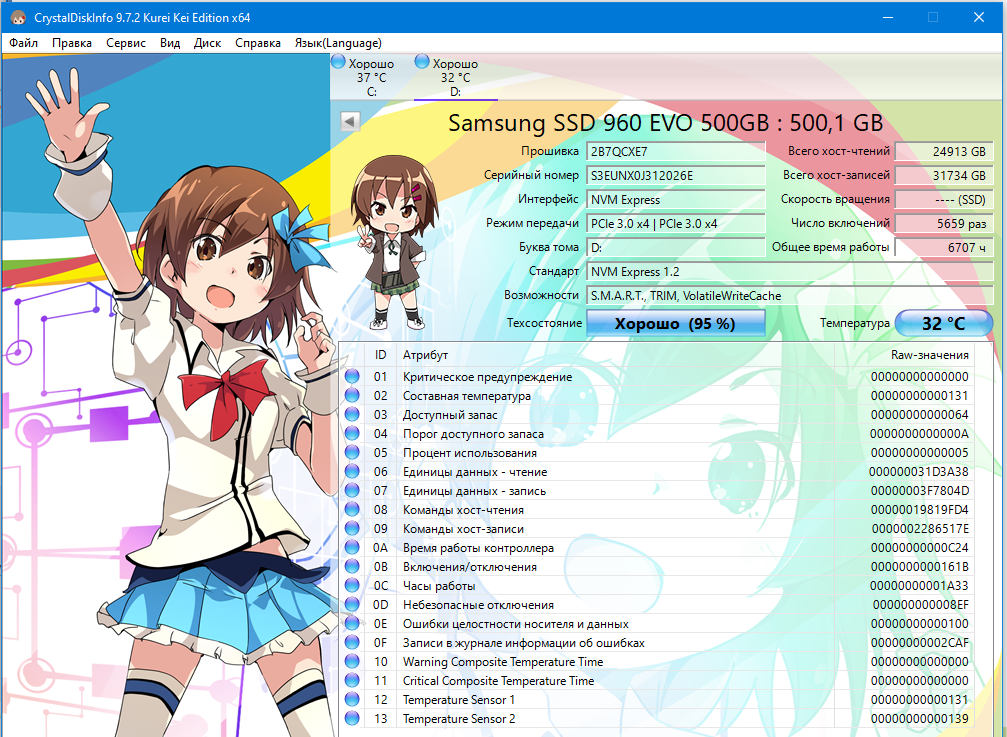Click the previous disk arrow button

tap(350, 121)
